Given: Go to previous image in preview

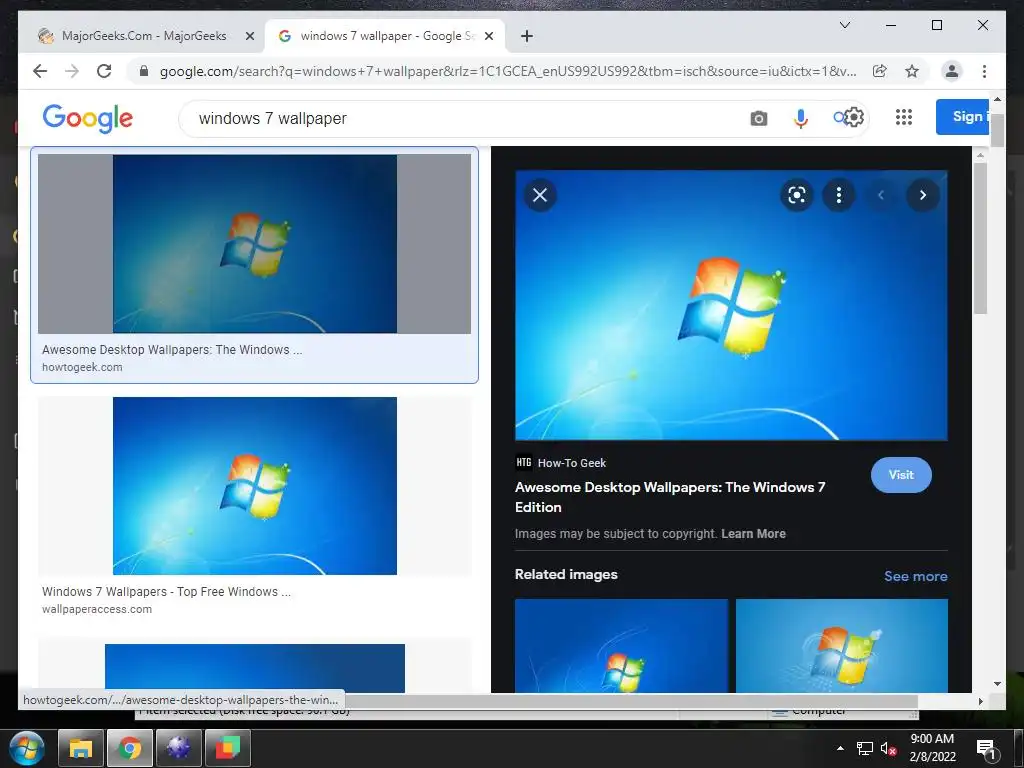Looking at the screenshot, I should [x=880, y=195].
